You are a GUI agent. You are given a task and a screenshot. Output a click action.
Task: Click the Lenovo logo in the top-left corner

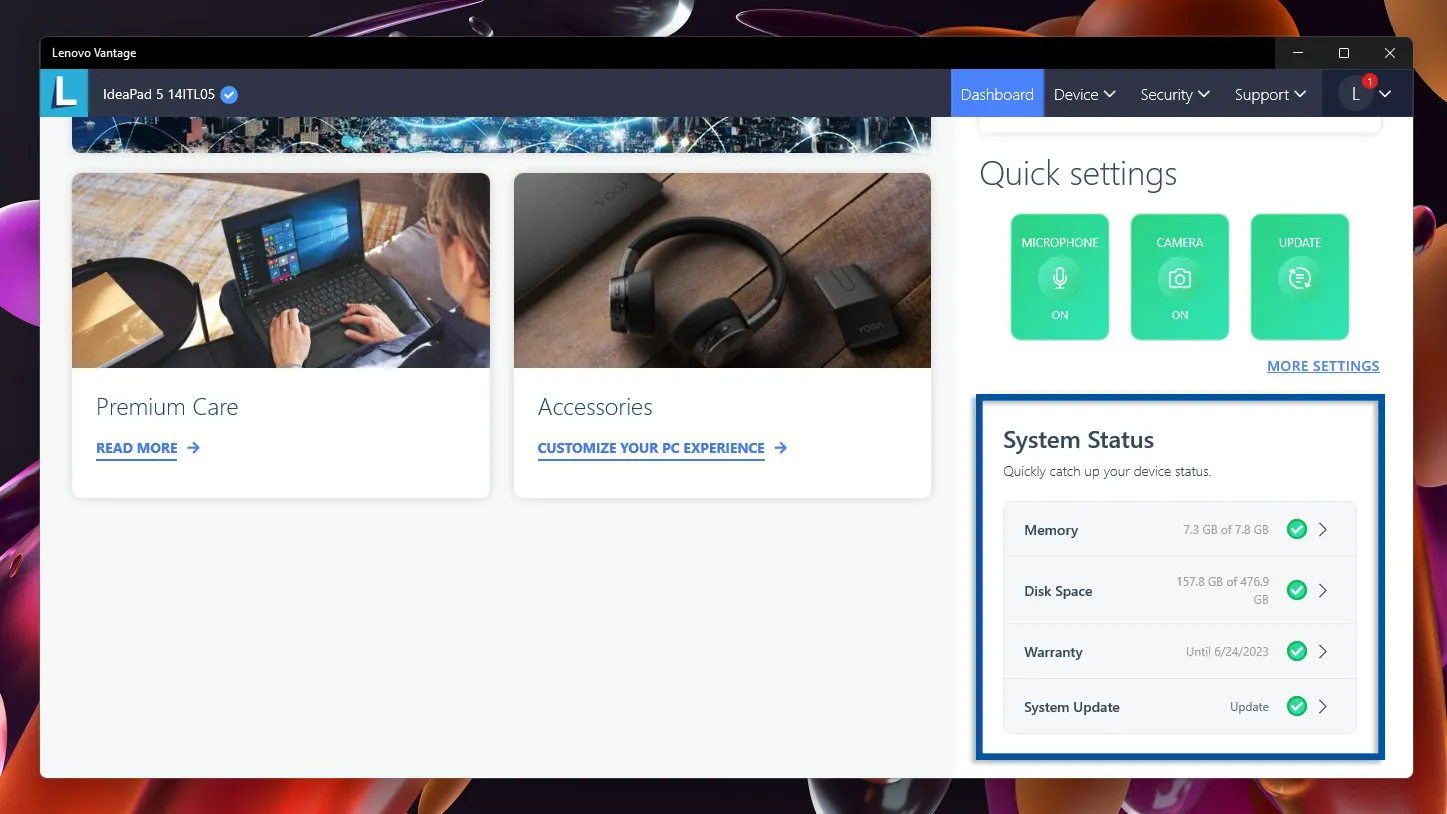point(63,93)
